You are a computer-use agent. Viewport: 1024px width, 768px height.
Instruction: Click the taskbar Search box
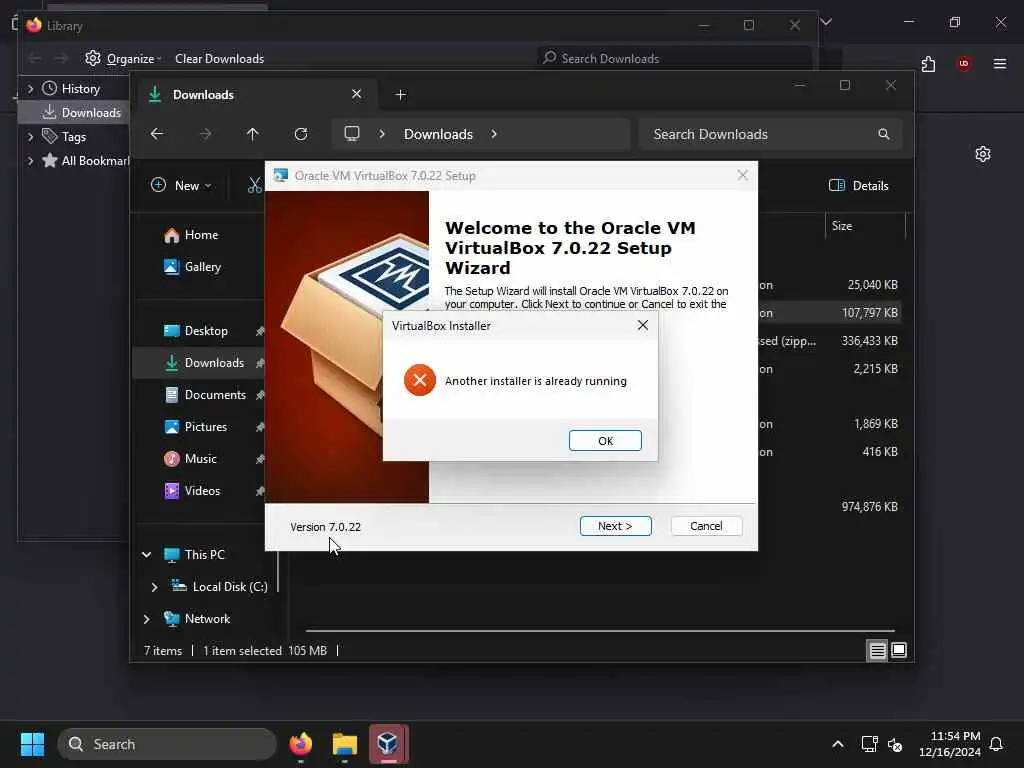[167, 744]
